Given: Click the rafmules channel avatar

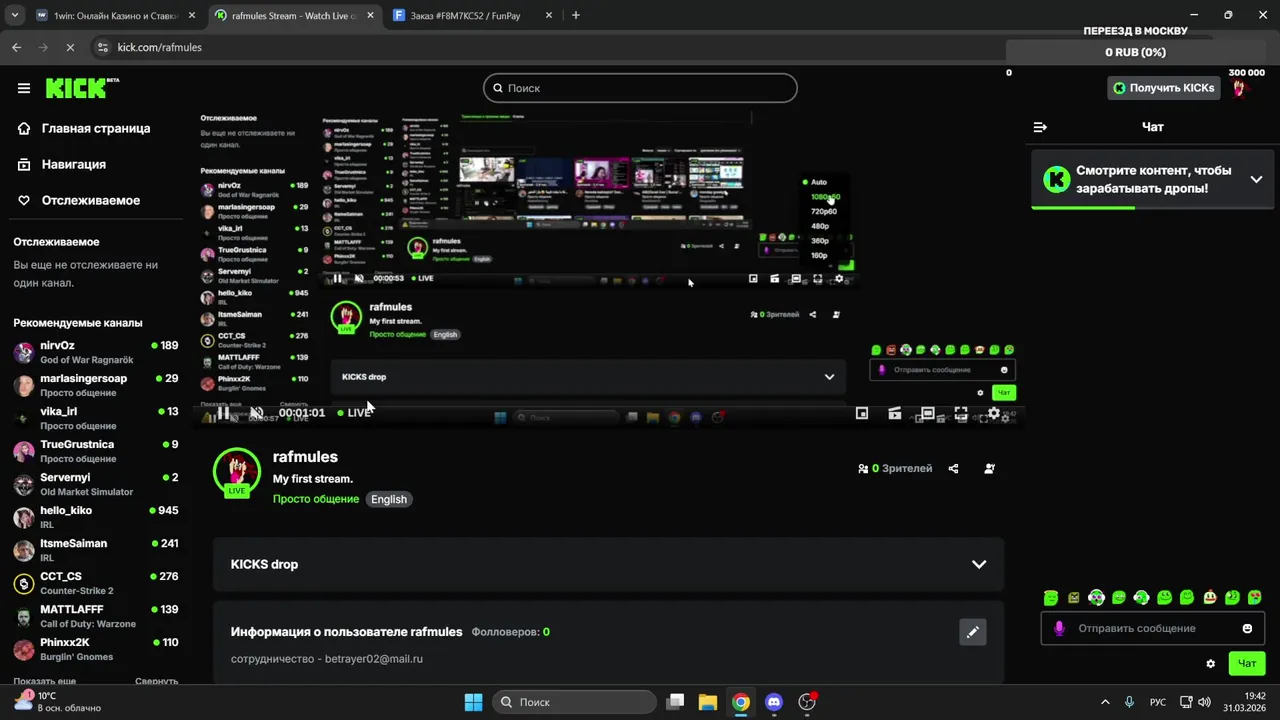Looking at the screenshot, I should pyautogui.click(x=237, y=473).
